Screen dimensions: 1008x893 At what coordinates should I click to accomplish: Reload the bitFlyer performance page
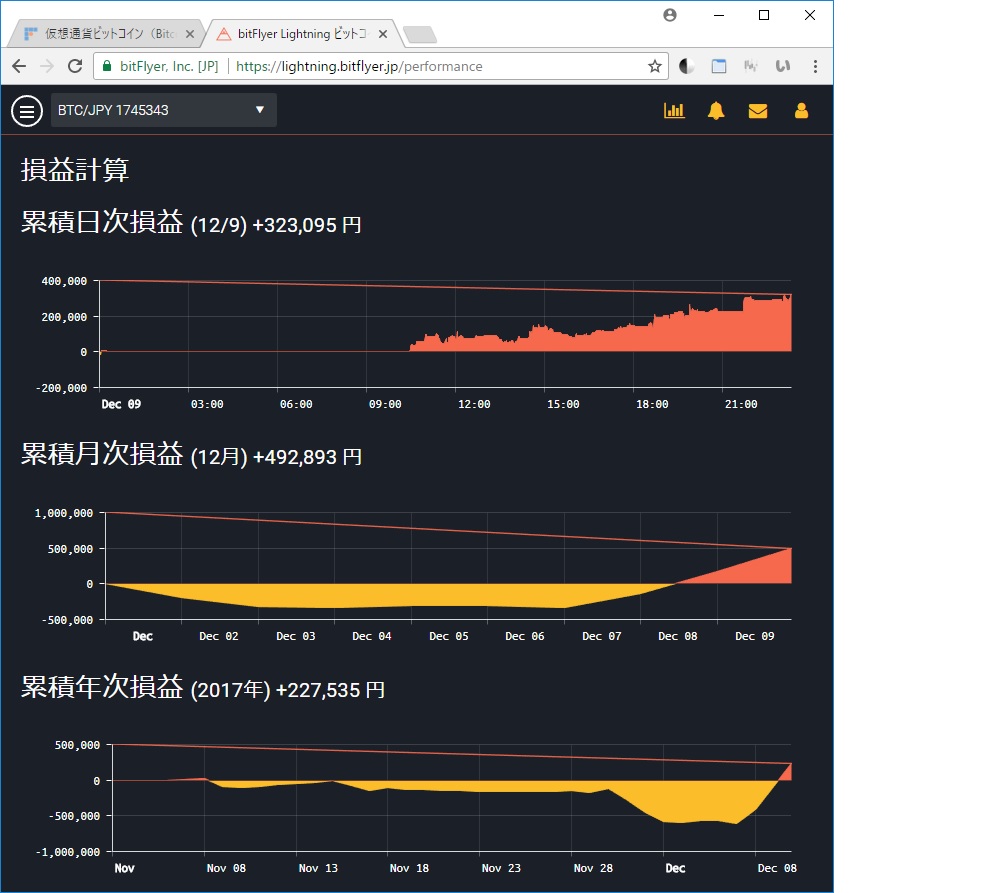tap(75, 66)
